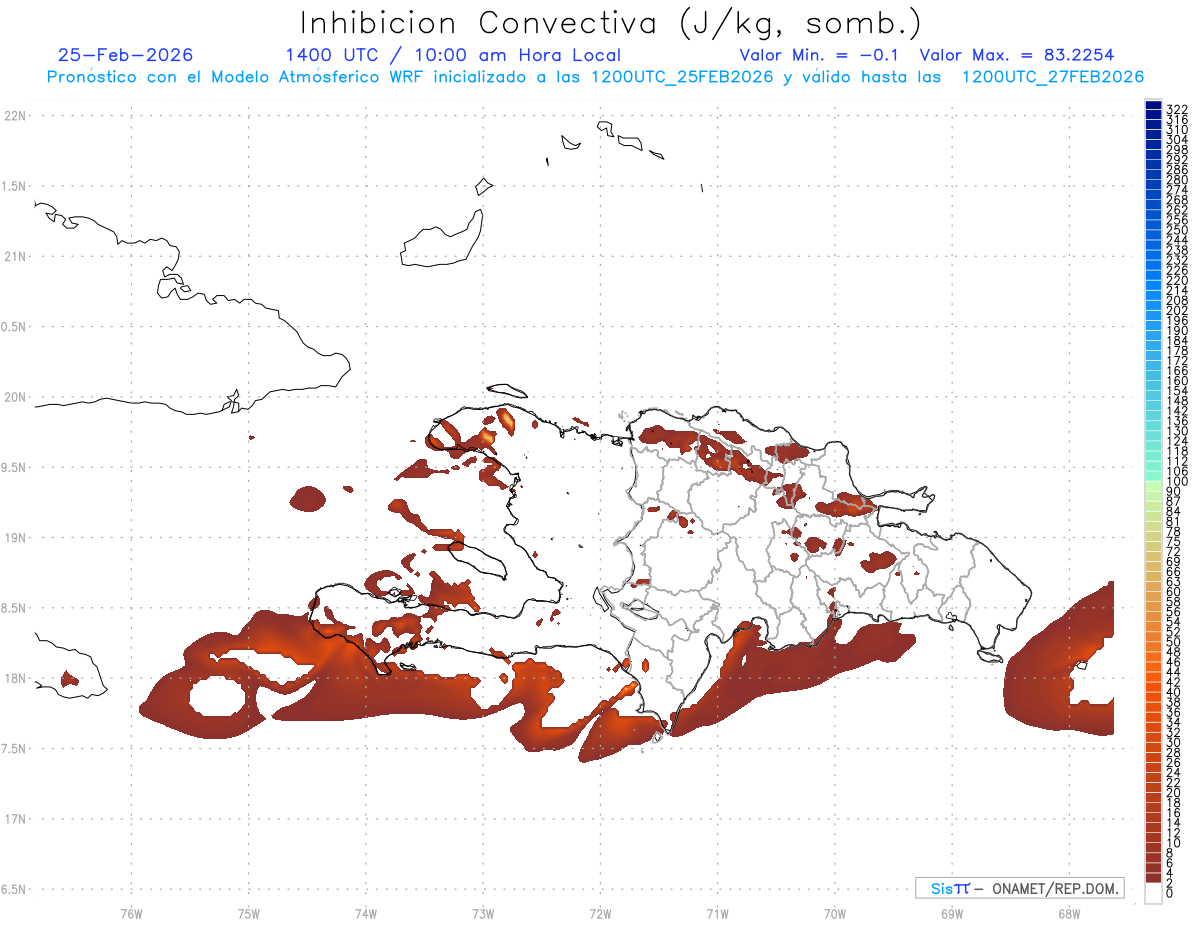Image resolution: width=1200 pixels, height=927 pixels.
Task: Click the '100' value on the color scale
Action: 1176,481
